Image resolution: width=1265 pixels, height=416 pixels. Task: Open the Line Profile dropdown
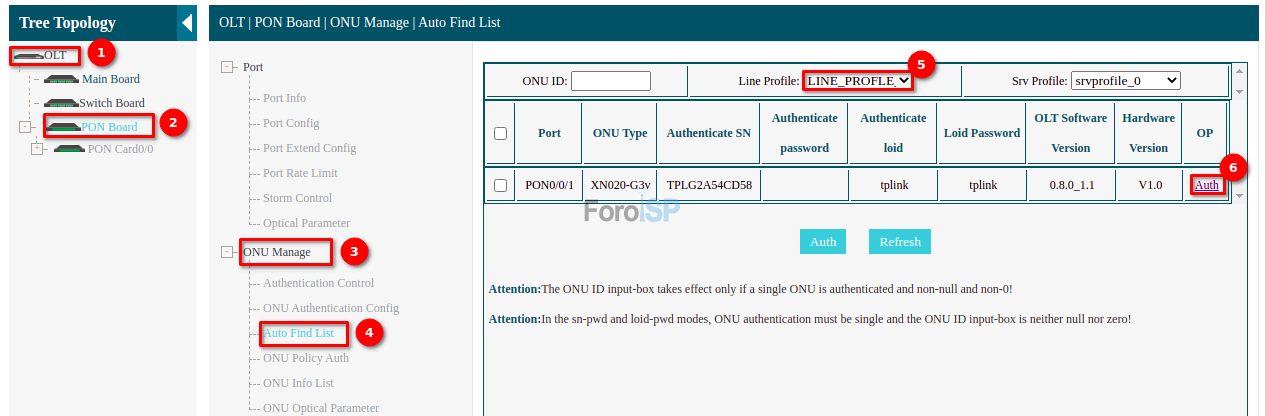click(858, 80)
